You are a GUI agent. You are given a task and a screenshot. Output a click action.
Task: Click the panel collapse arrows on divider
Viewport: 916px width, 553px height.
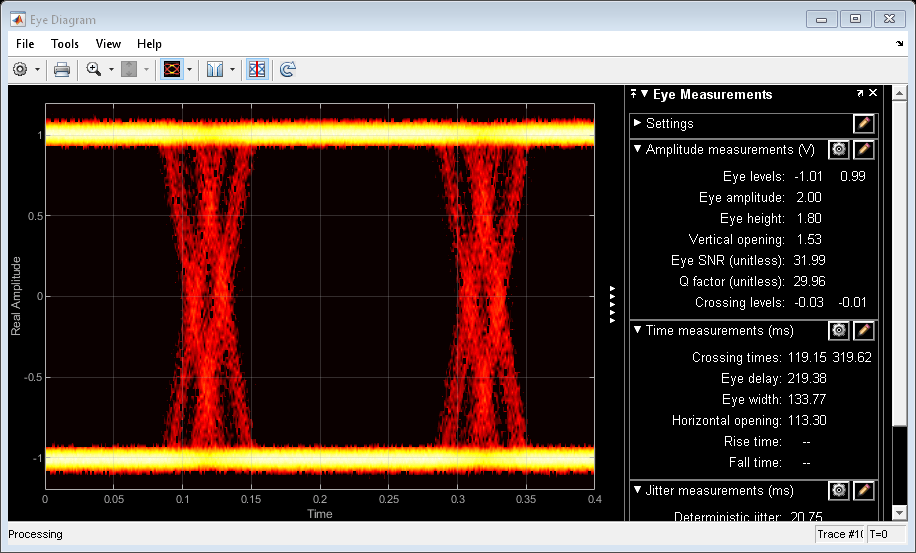[614, 304]
